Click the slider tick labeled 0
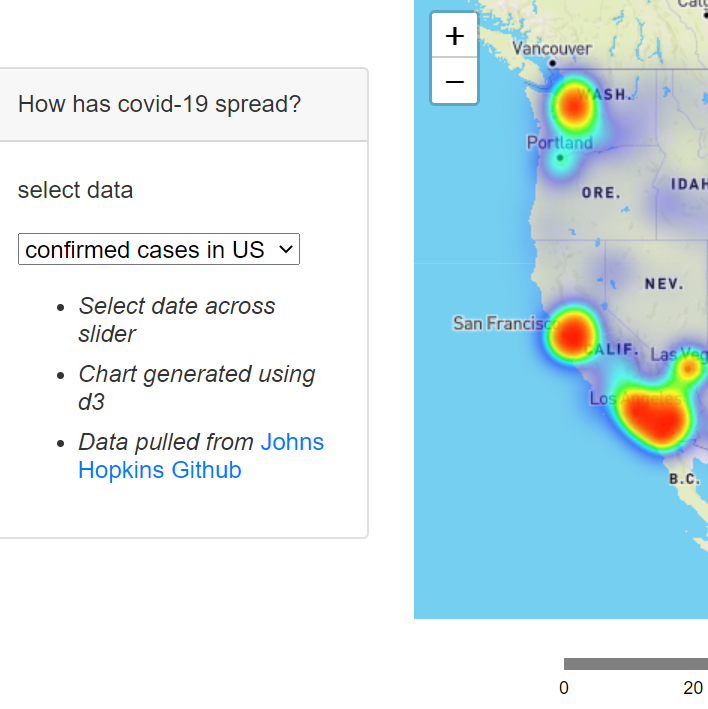The image size is (708, 709). coord(564,688)
